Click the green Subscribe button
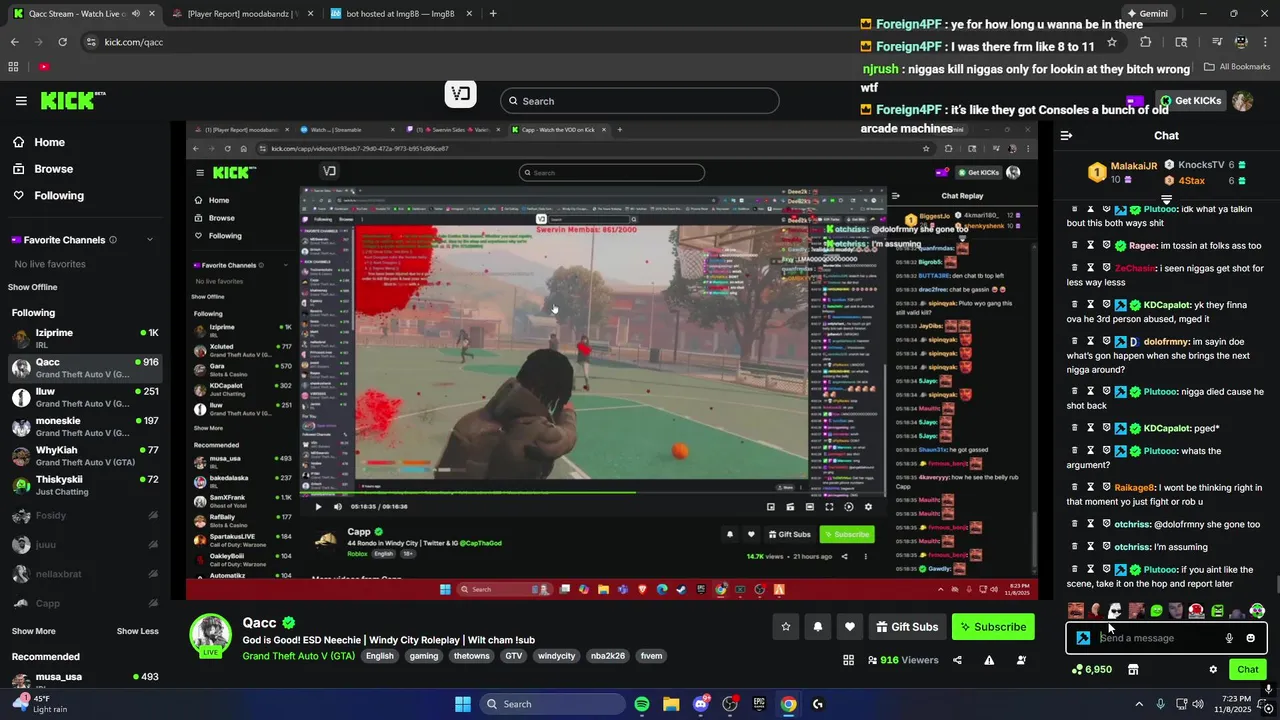Screen dimensions: 1280x720 tap(993, 627)
